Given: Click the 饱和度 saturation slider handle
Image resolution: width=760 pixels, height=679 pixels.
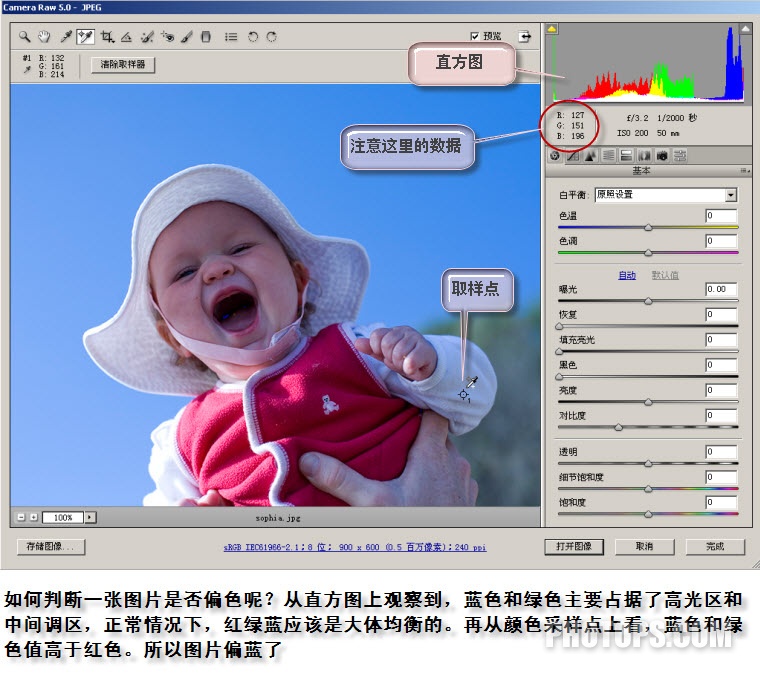Looking at the screenshot, I should (648, 514).
